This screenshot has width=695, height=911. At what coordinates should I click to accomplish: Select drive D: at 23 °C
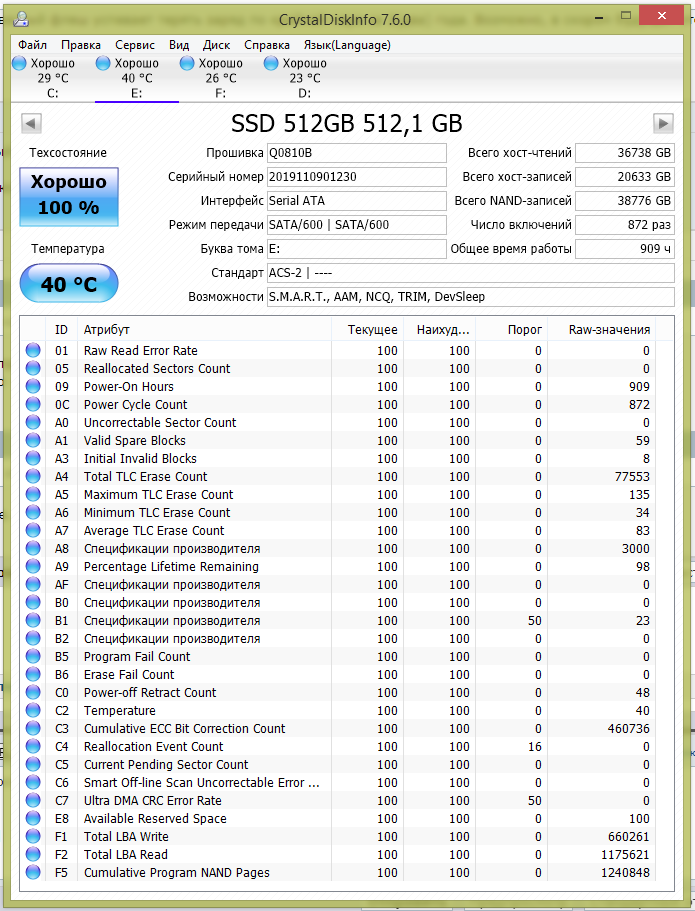pyautogui.click(x=304, y=78)
